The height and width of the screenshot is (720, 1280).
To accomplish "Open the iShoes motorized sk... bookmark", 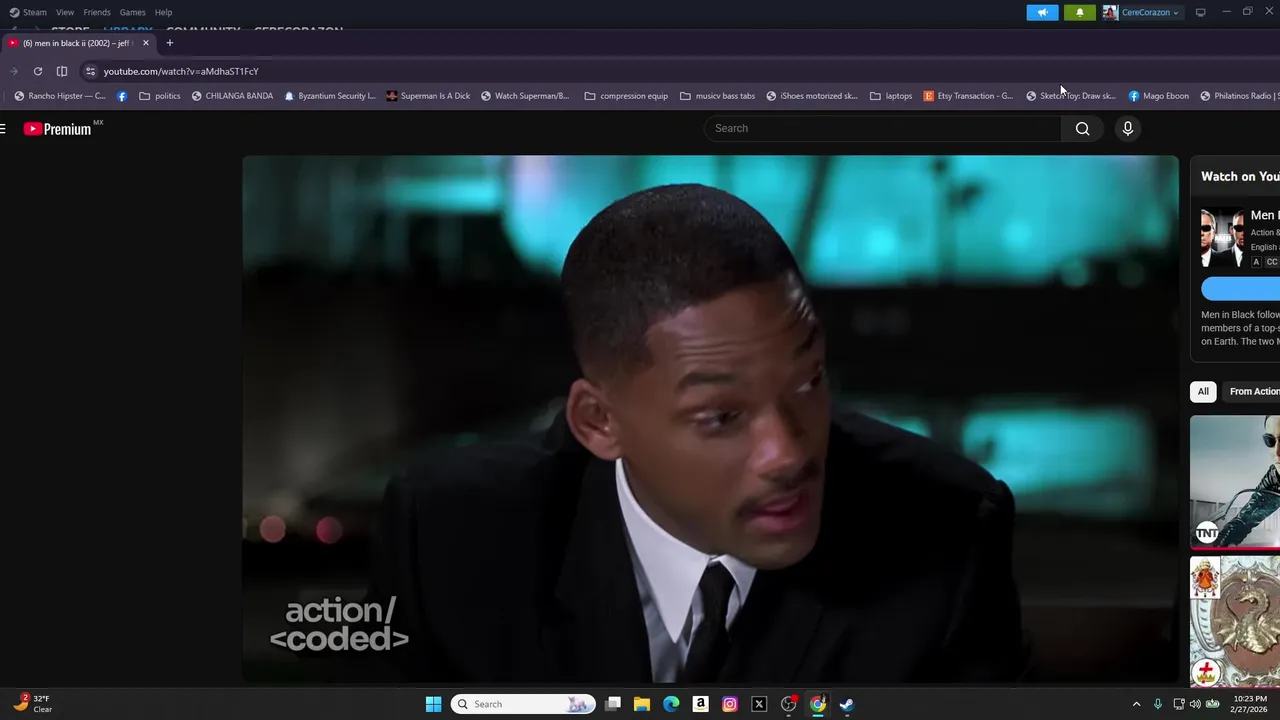I will point(812,96).
